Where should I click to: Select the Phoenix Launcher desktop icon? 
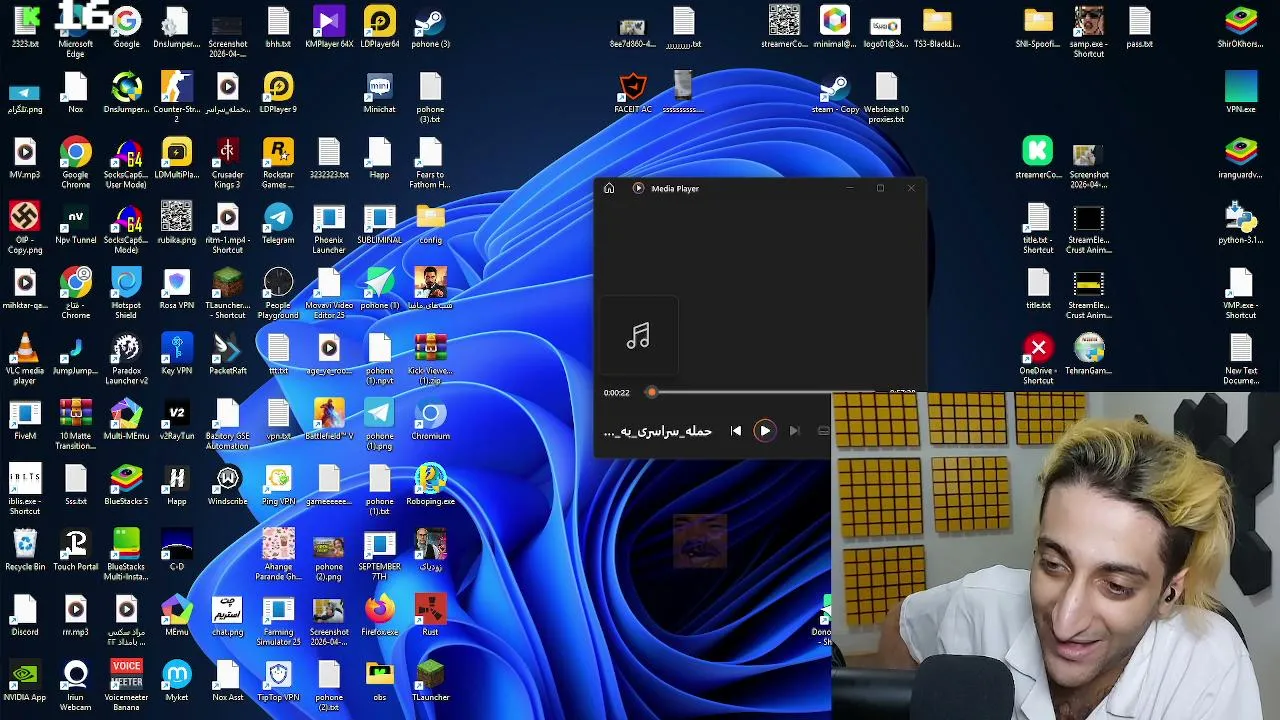[329, 228]
